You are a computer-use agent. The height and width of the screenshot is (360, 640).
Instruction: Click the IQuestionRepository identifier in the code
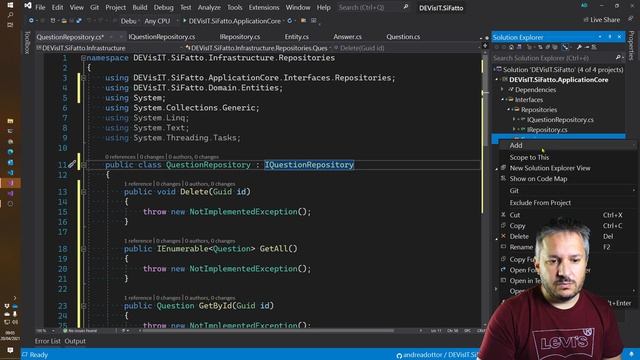click(309, 165)
